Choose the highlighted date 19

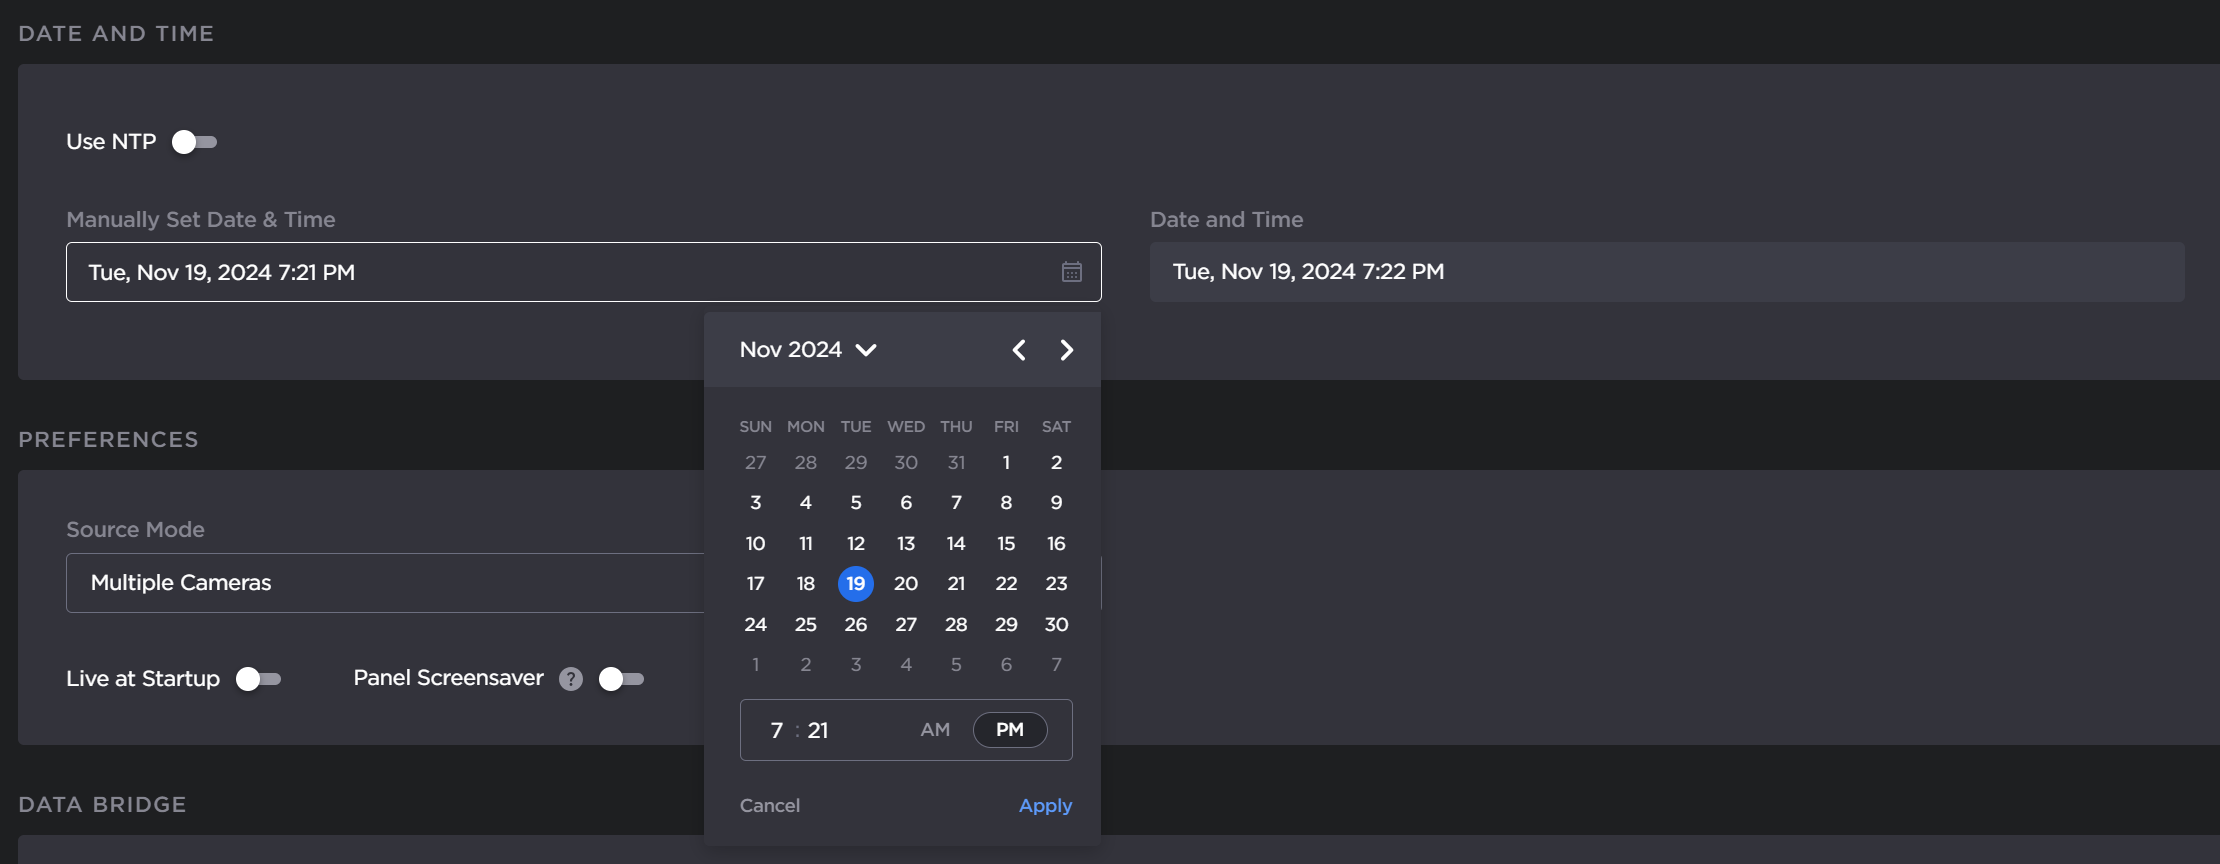(x=856, y=584)
